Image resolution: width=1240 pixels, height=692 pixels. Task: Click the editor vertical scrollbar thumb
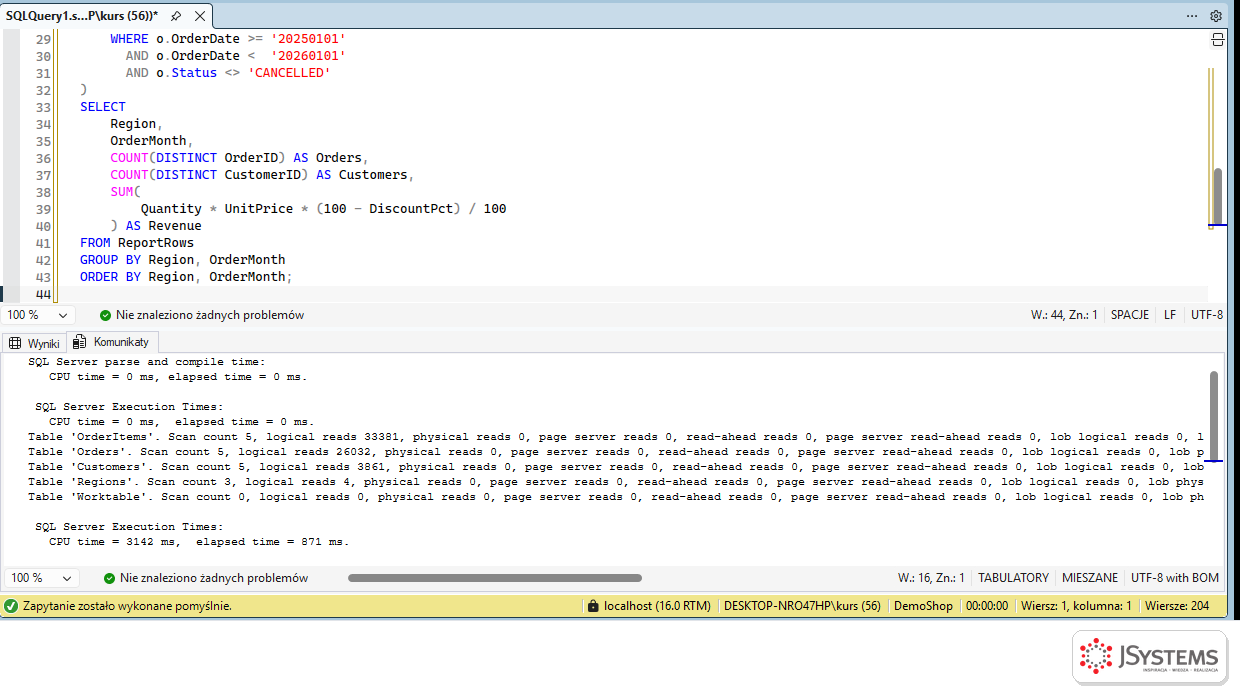(1218, 195)
